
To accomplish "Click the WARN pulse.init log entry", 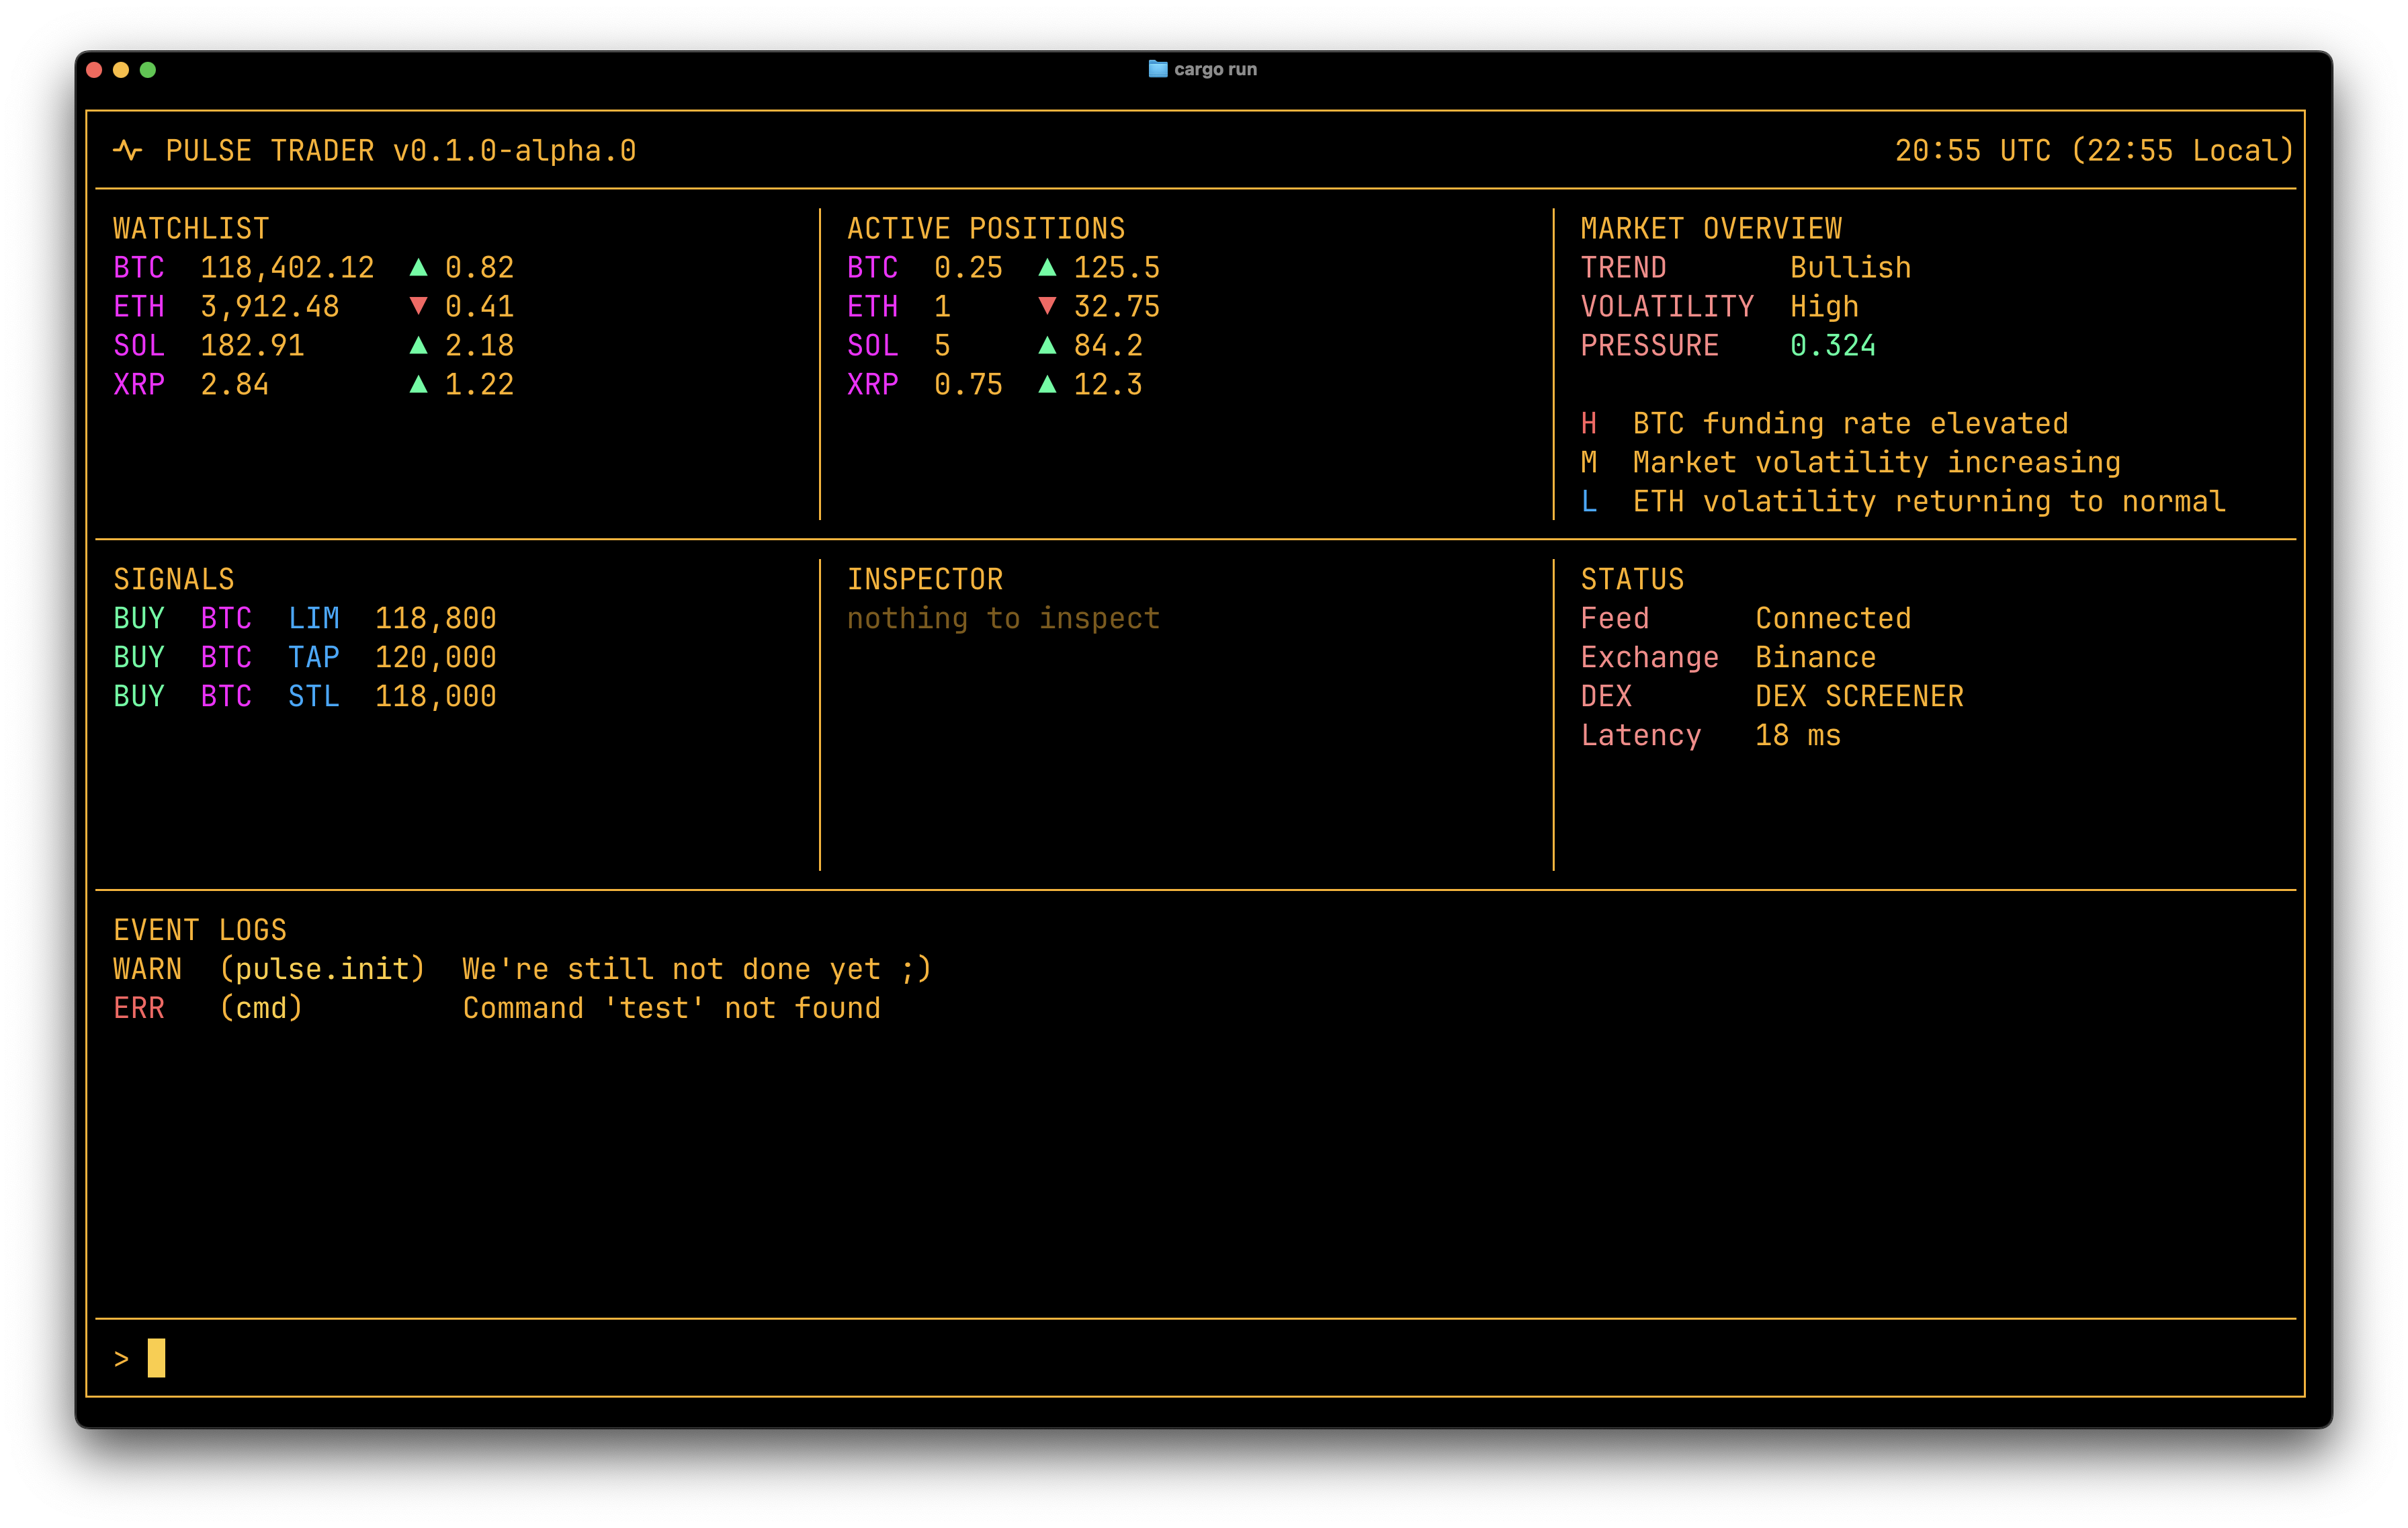I will pyautogui.click(x=522, y=970).
